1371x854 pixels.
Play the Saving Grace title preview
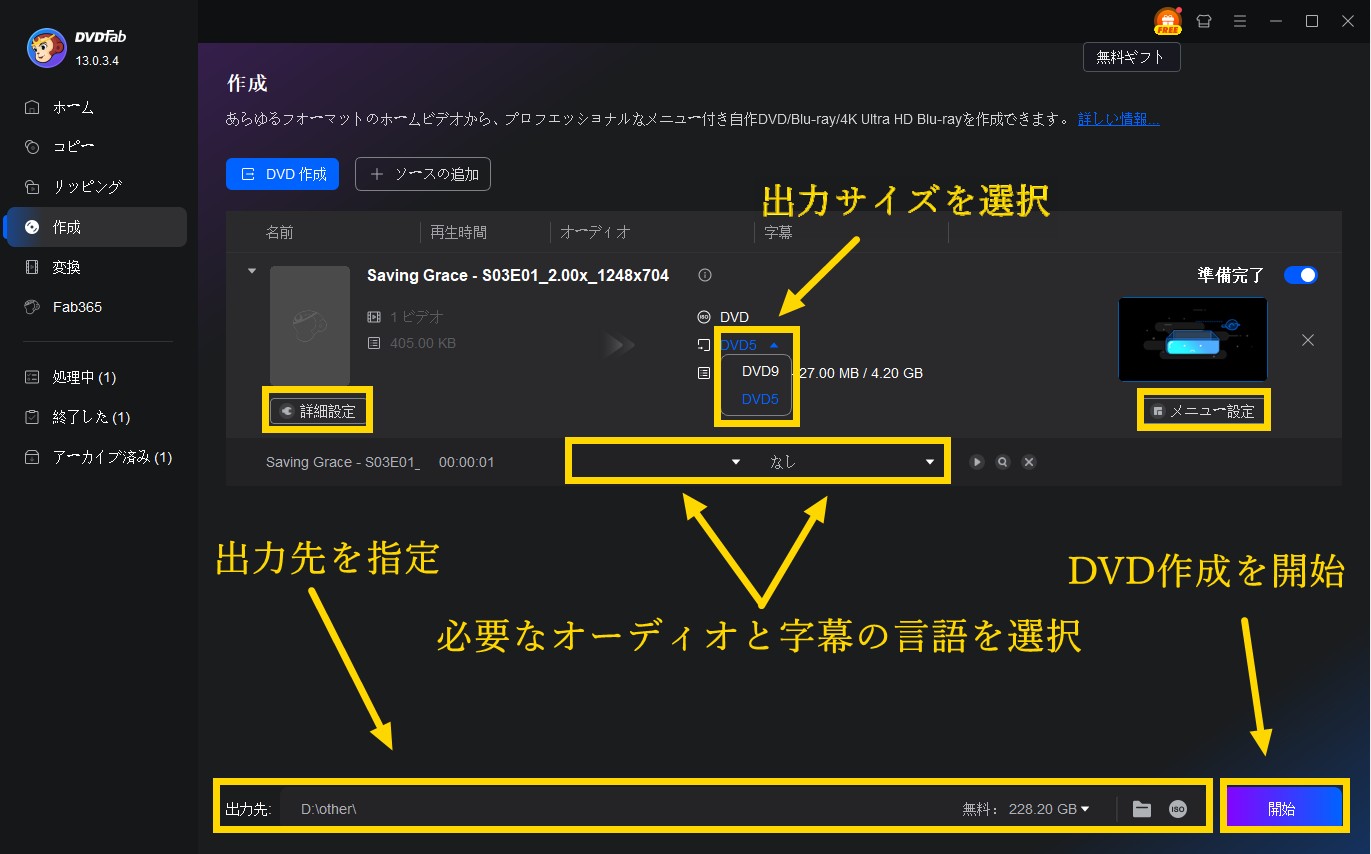pyautogui.click(x=977, y=462)
